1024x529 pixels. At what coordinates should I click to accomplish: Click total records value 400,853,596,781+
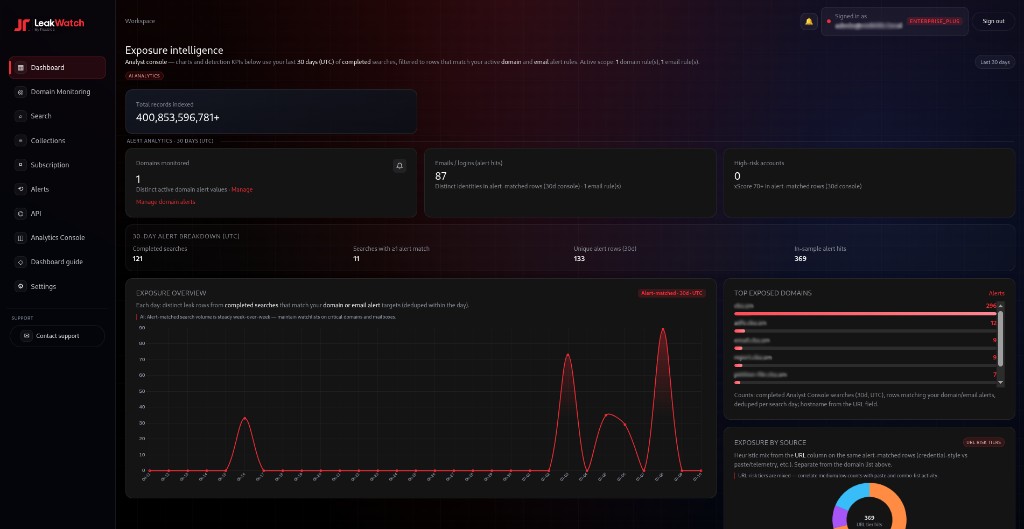(x=178, y=118)
